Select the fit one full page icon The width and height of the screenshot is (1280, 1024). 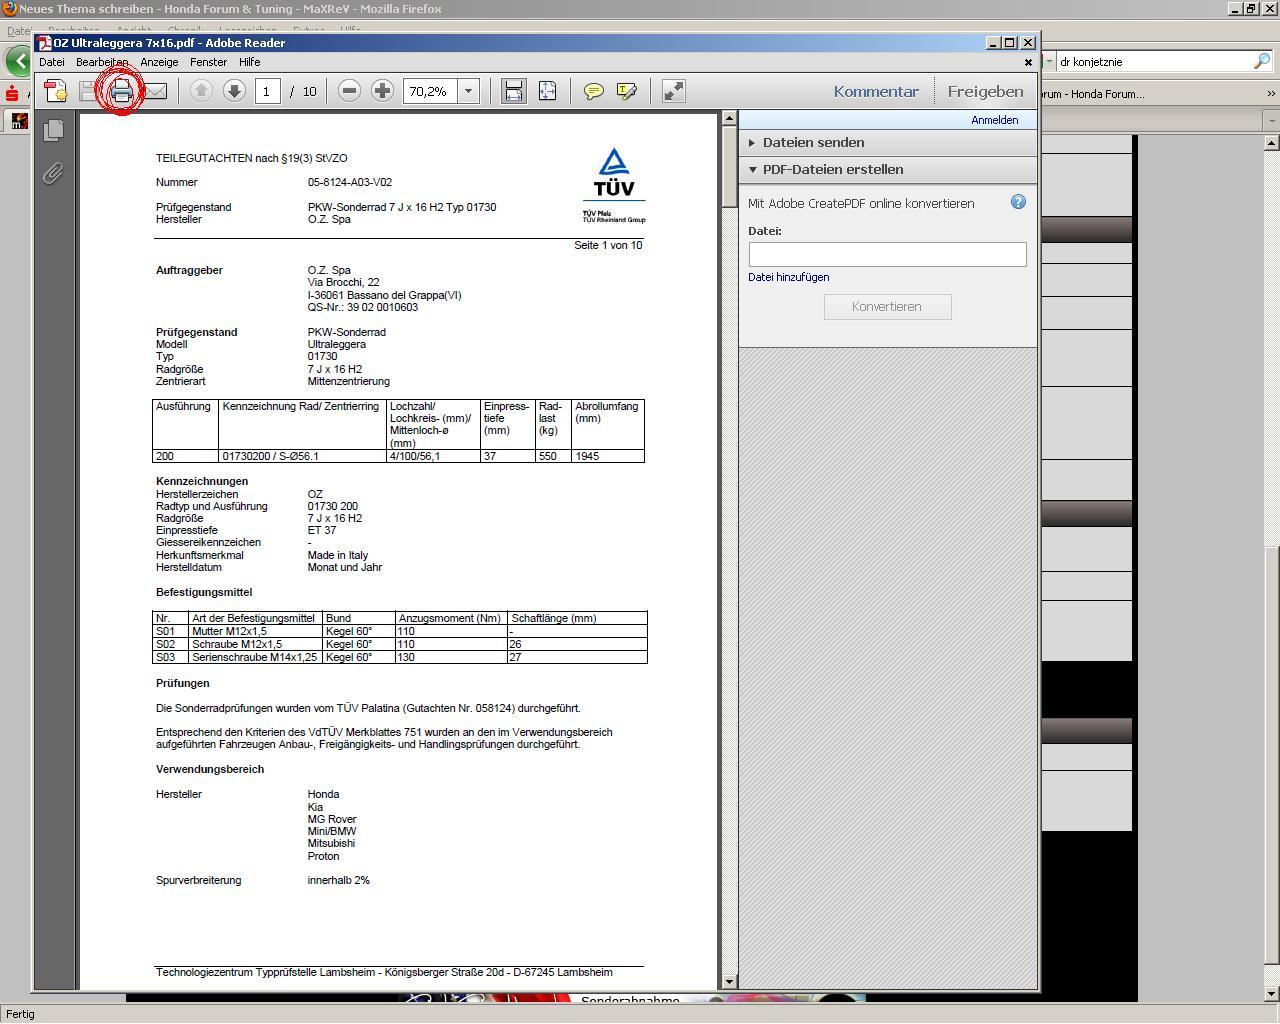coord(547,91)
